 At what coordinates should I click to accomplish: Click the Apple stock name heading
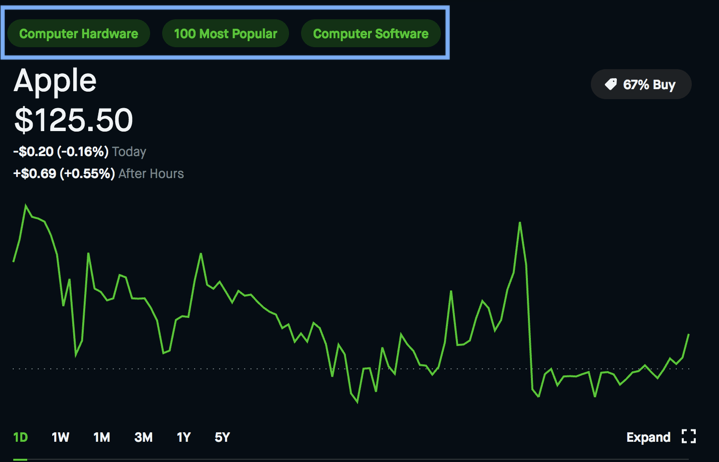click(x=55, y=81)
